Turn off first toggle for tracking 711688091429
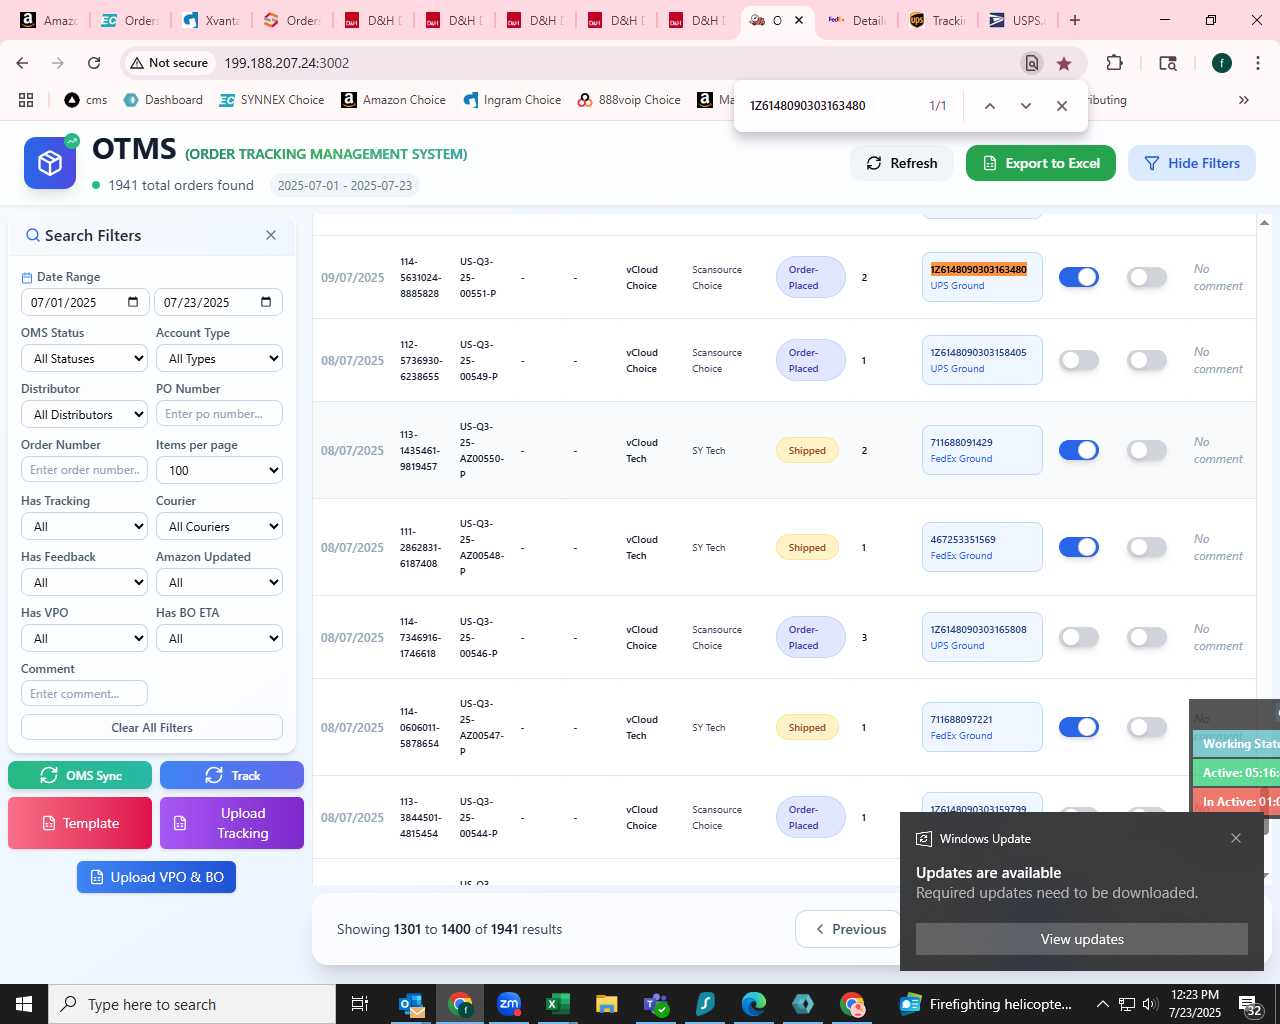This screenshot has height=1024, width=1280. coord(1079,450)
